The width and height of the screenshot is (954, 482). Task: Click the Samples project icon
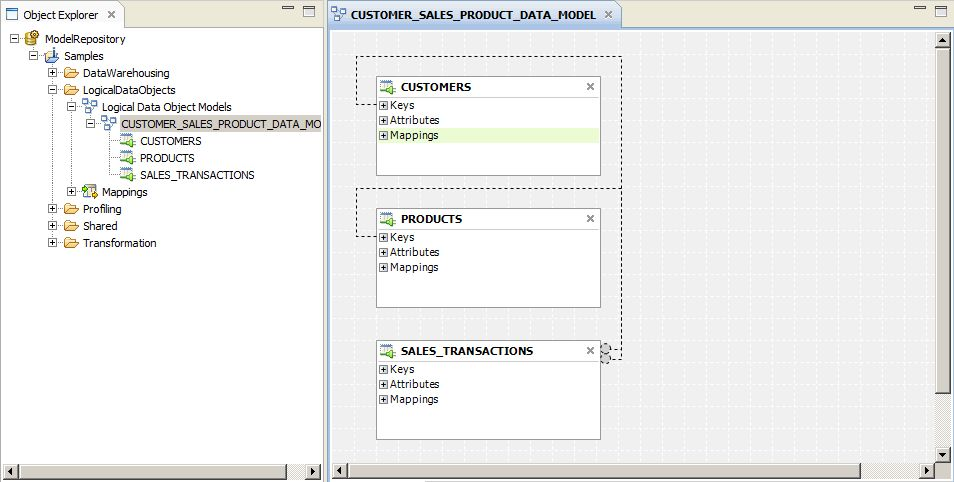pyautogui.click(x=51, y=56)
